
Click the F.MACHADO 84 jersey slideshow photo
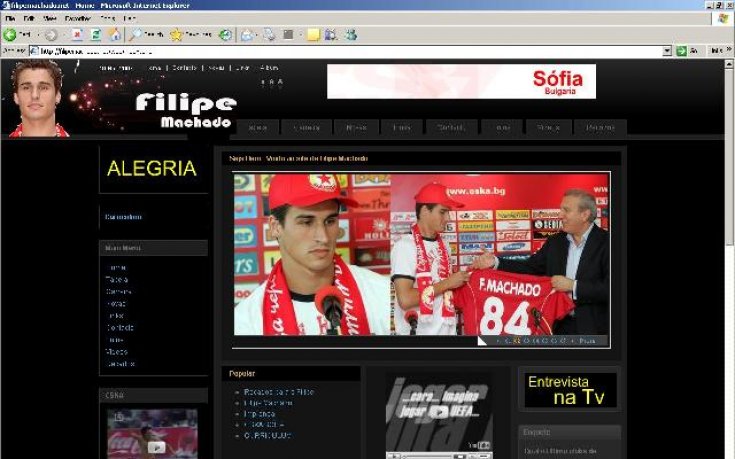point(500,254)
